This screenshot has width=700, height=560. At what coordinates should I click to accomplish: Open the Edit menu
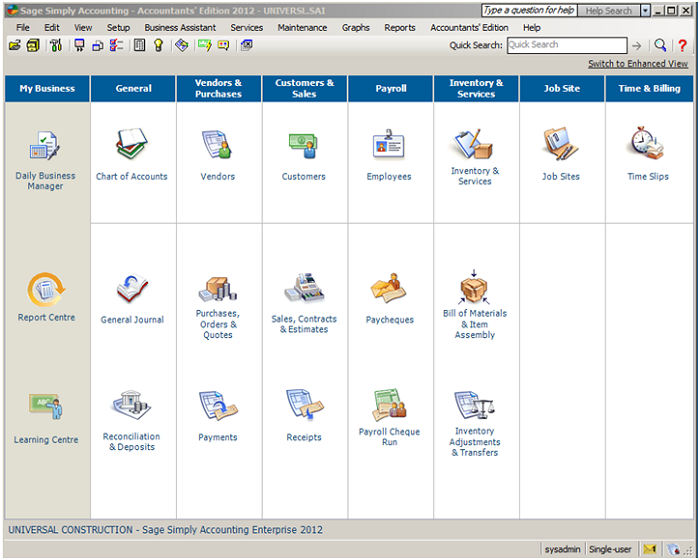[52, 28]
